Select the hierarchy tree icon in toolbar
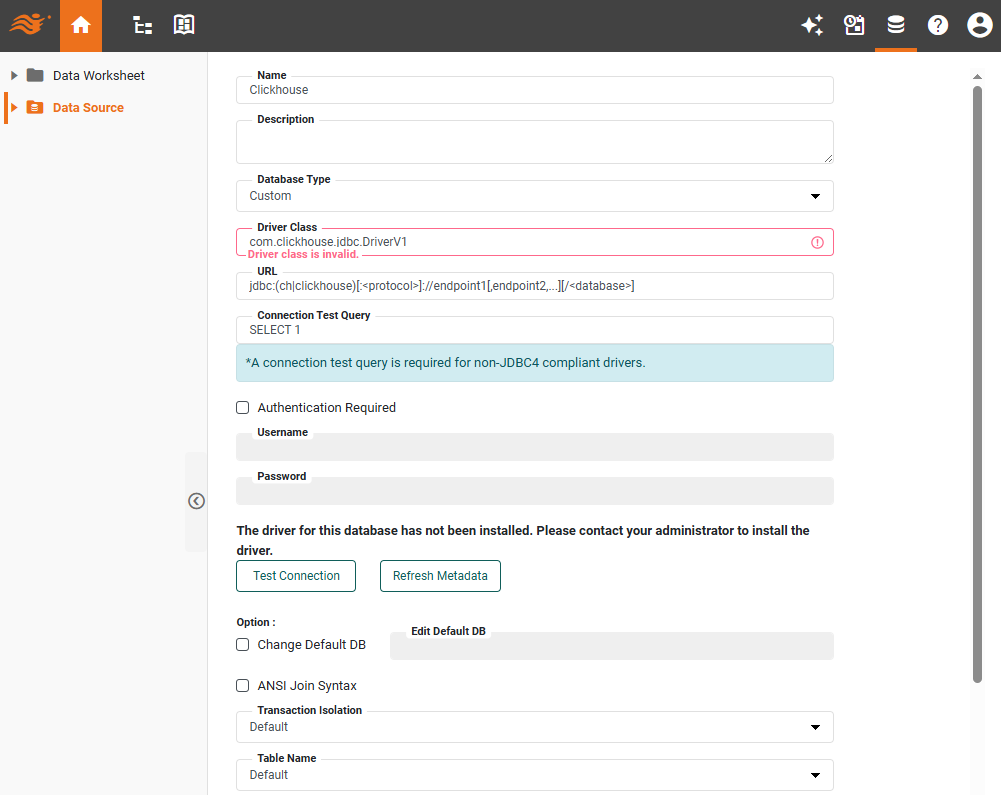 pyautogui.click(x=142, y=25)
